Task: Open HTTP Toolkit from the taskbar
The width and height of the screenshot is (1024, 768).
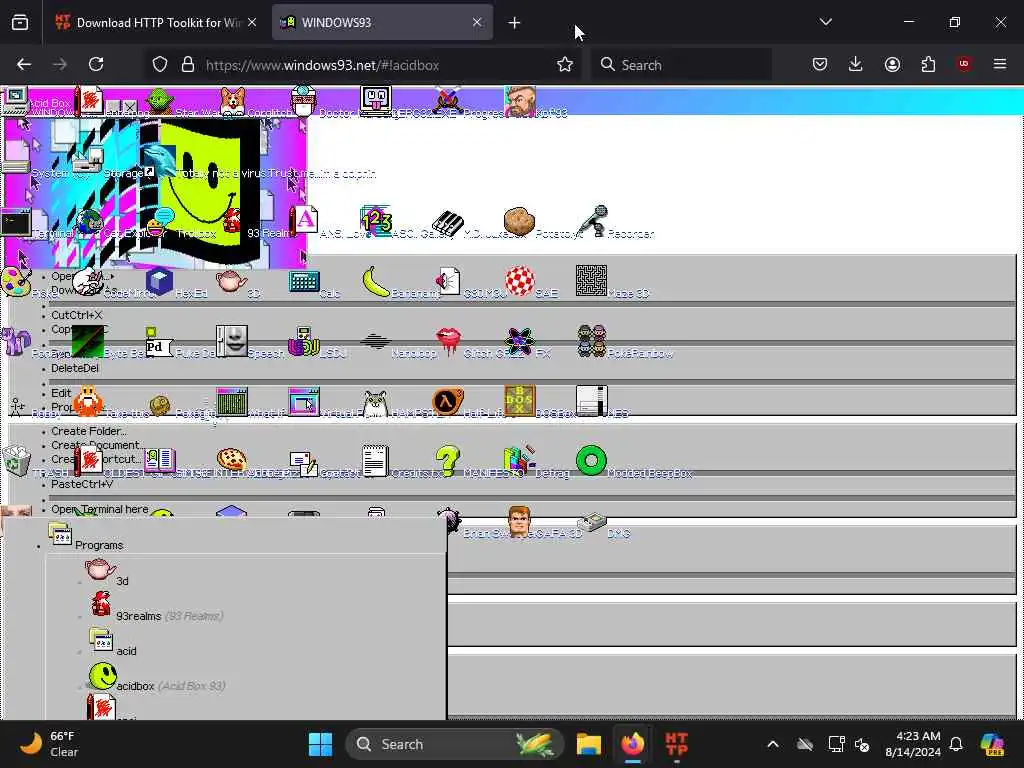Action: pos(676,744)
